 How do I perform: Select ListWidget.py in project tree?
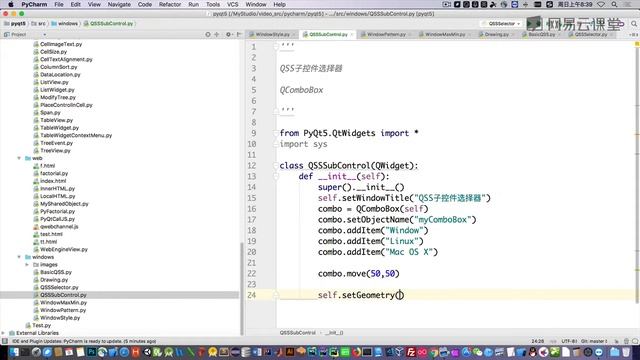[x=57, y=90]
